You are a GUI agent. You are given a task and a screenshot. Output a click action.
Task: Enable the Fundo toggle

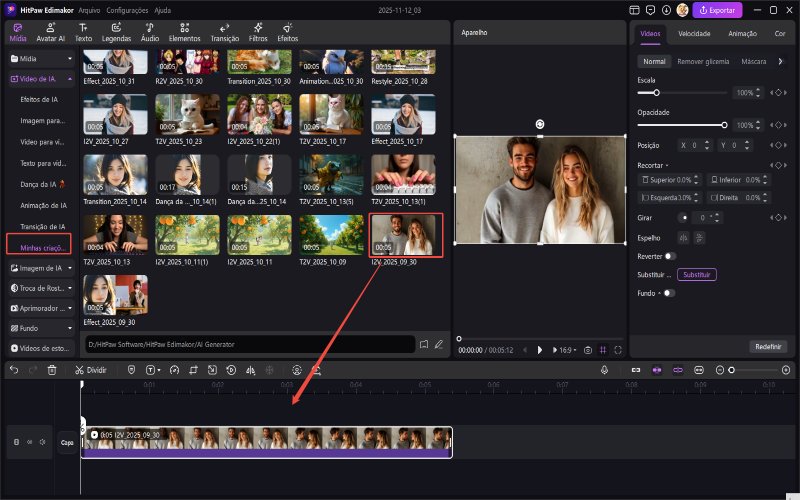(668, 293)
